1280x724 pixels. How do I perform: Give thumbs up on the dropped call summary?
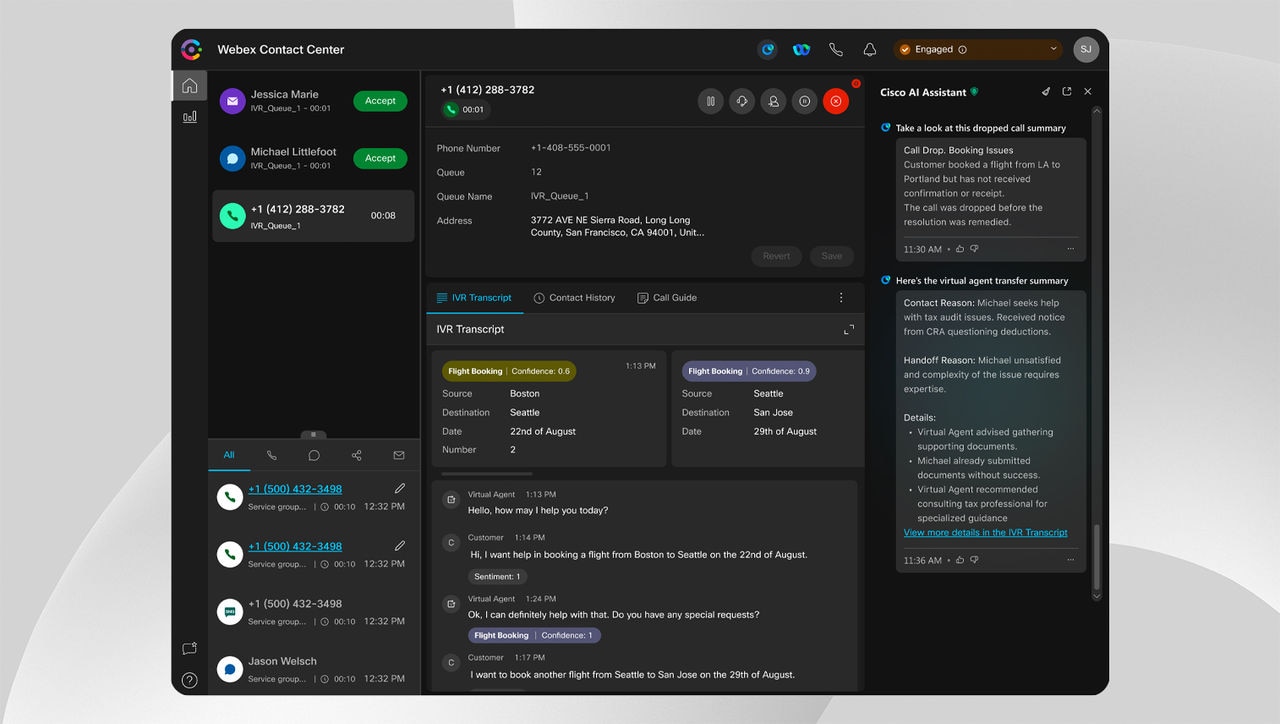point(960,249)
